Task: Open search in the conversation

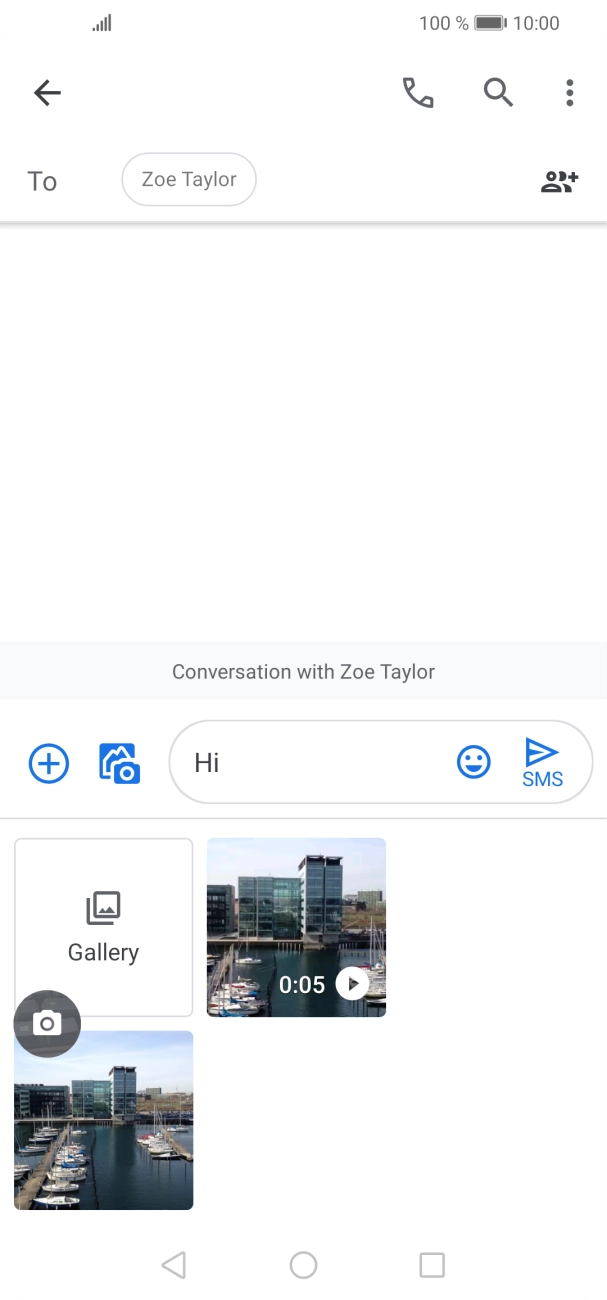Action: (498, 93)
